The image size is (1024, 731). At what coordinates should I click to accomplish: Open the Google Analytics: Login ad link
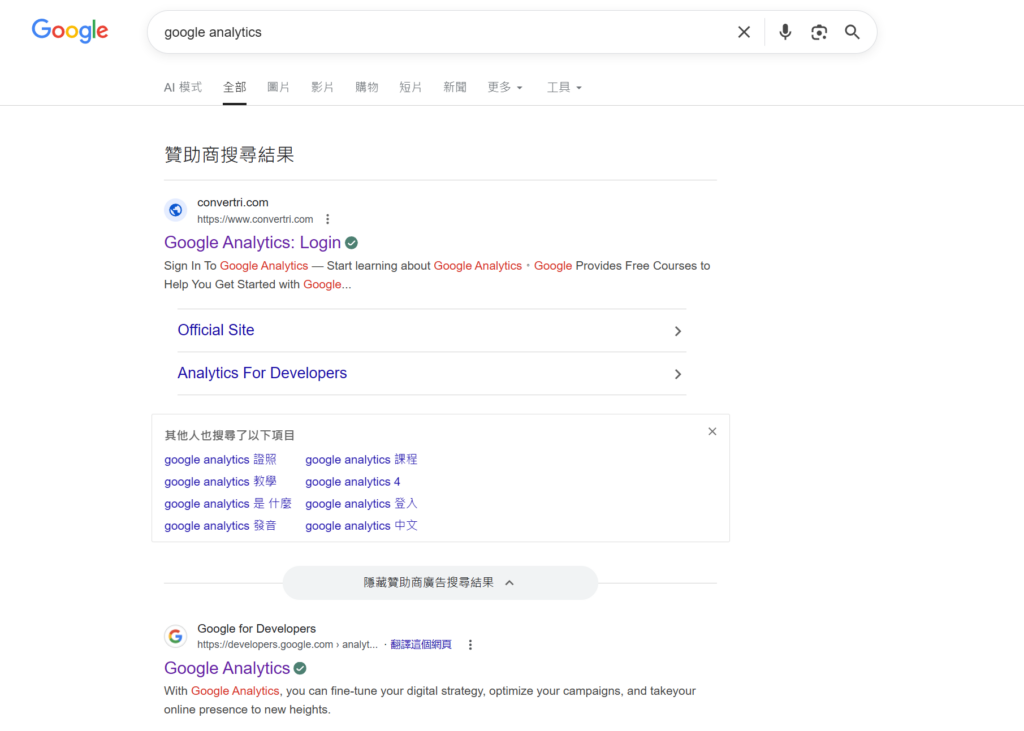point(252,243)
